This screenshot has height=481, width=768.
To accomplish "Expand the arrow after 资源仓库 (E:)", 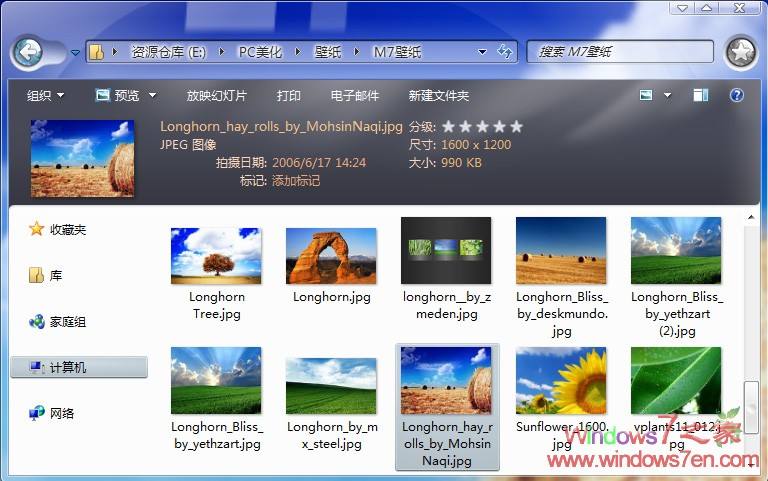I will [x=222, y=51].
